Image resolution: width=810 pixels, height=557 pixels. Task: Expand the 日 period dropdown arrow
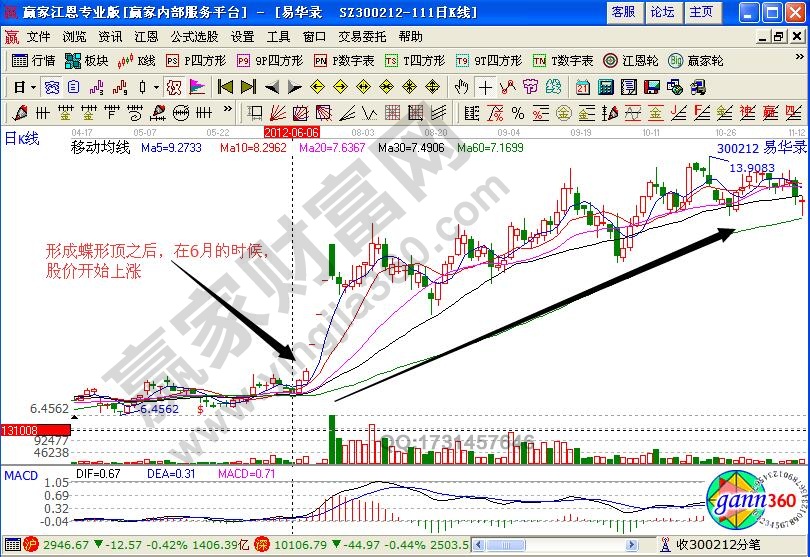33,86
